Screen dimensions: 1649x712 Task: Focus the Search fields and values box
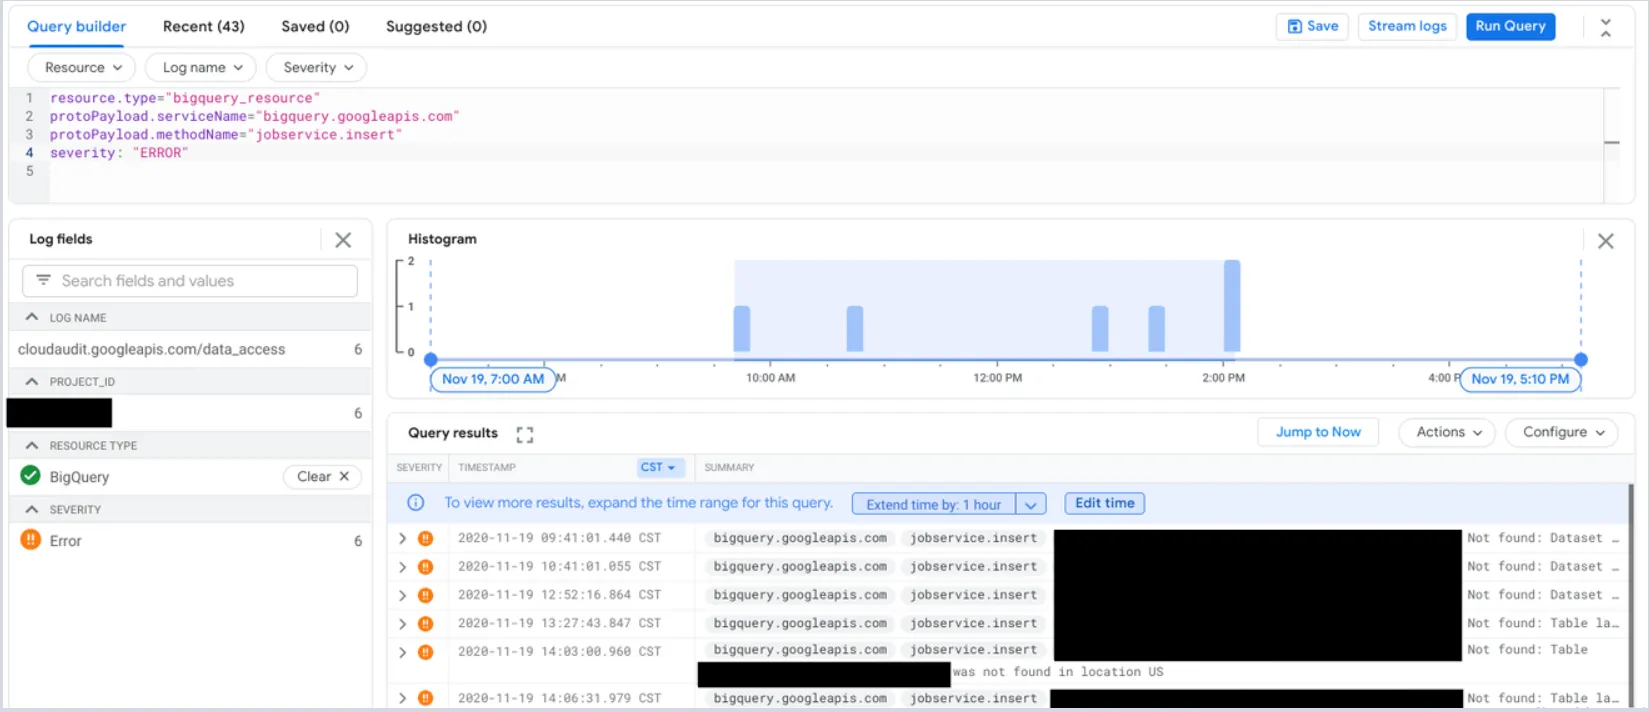click(x=190, y=281)
